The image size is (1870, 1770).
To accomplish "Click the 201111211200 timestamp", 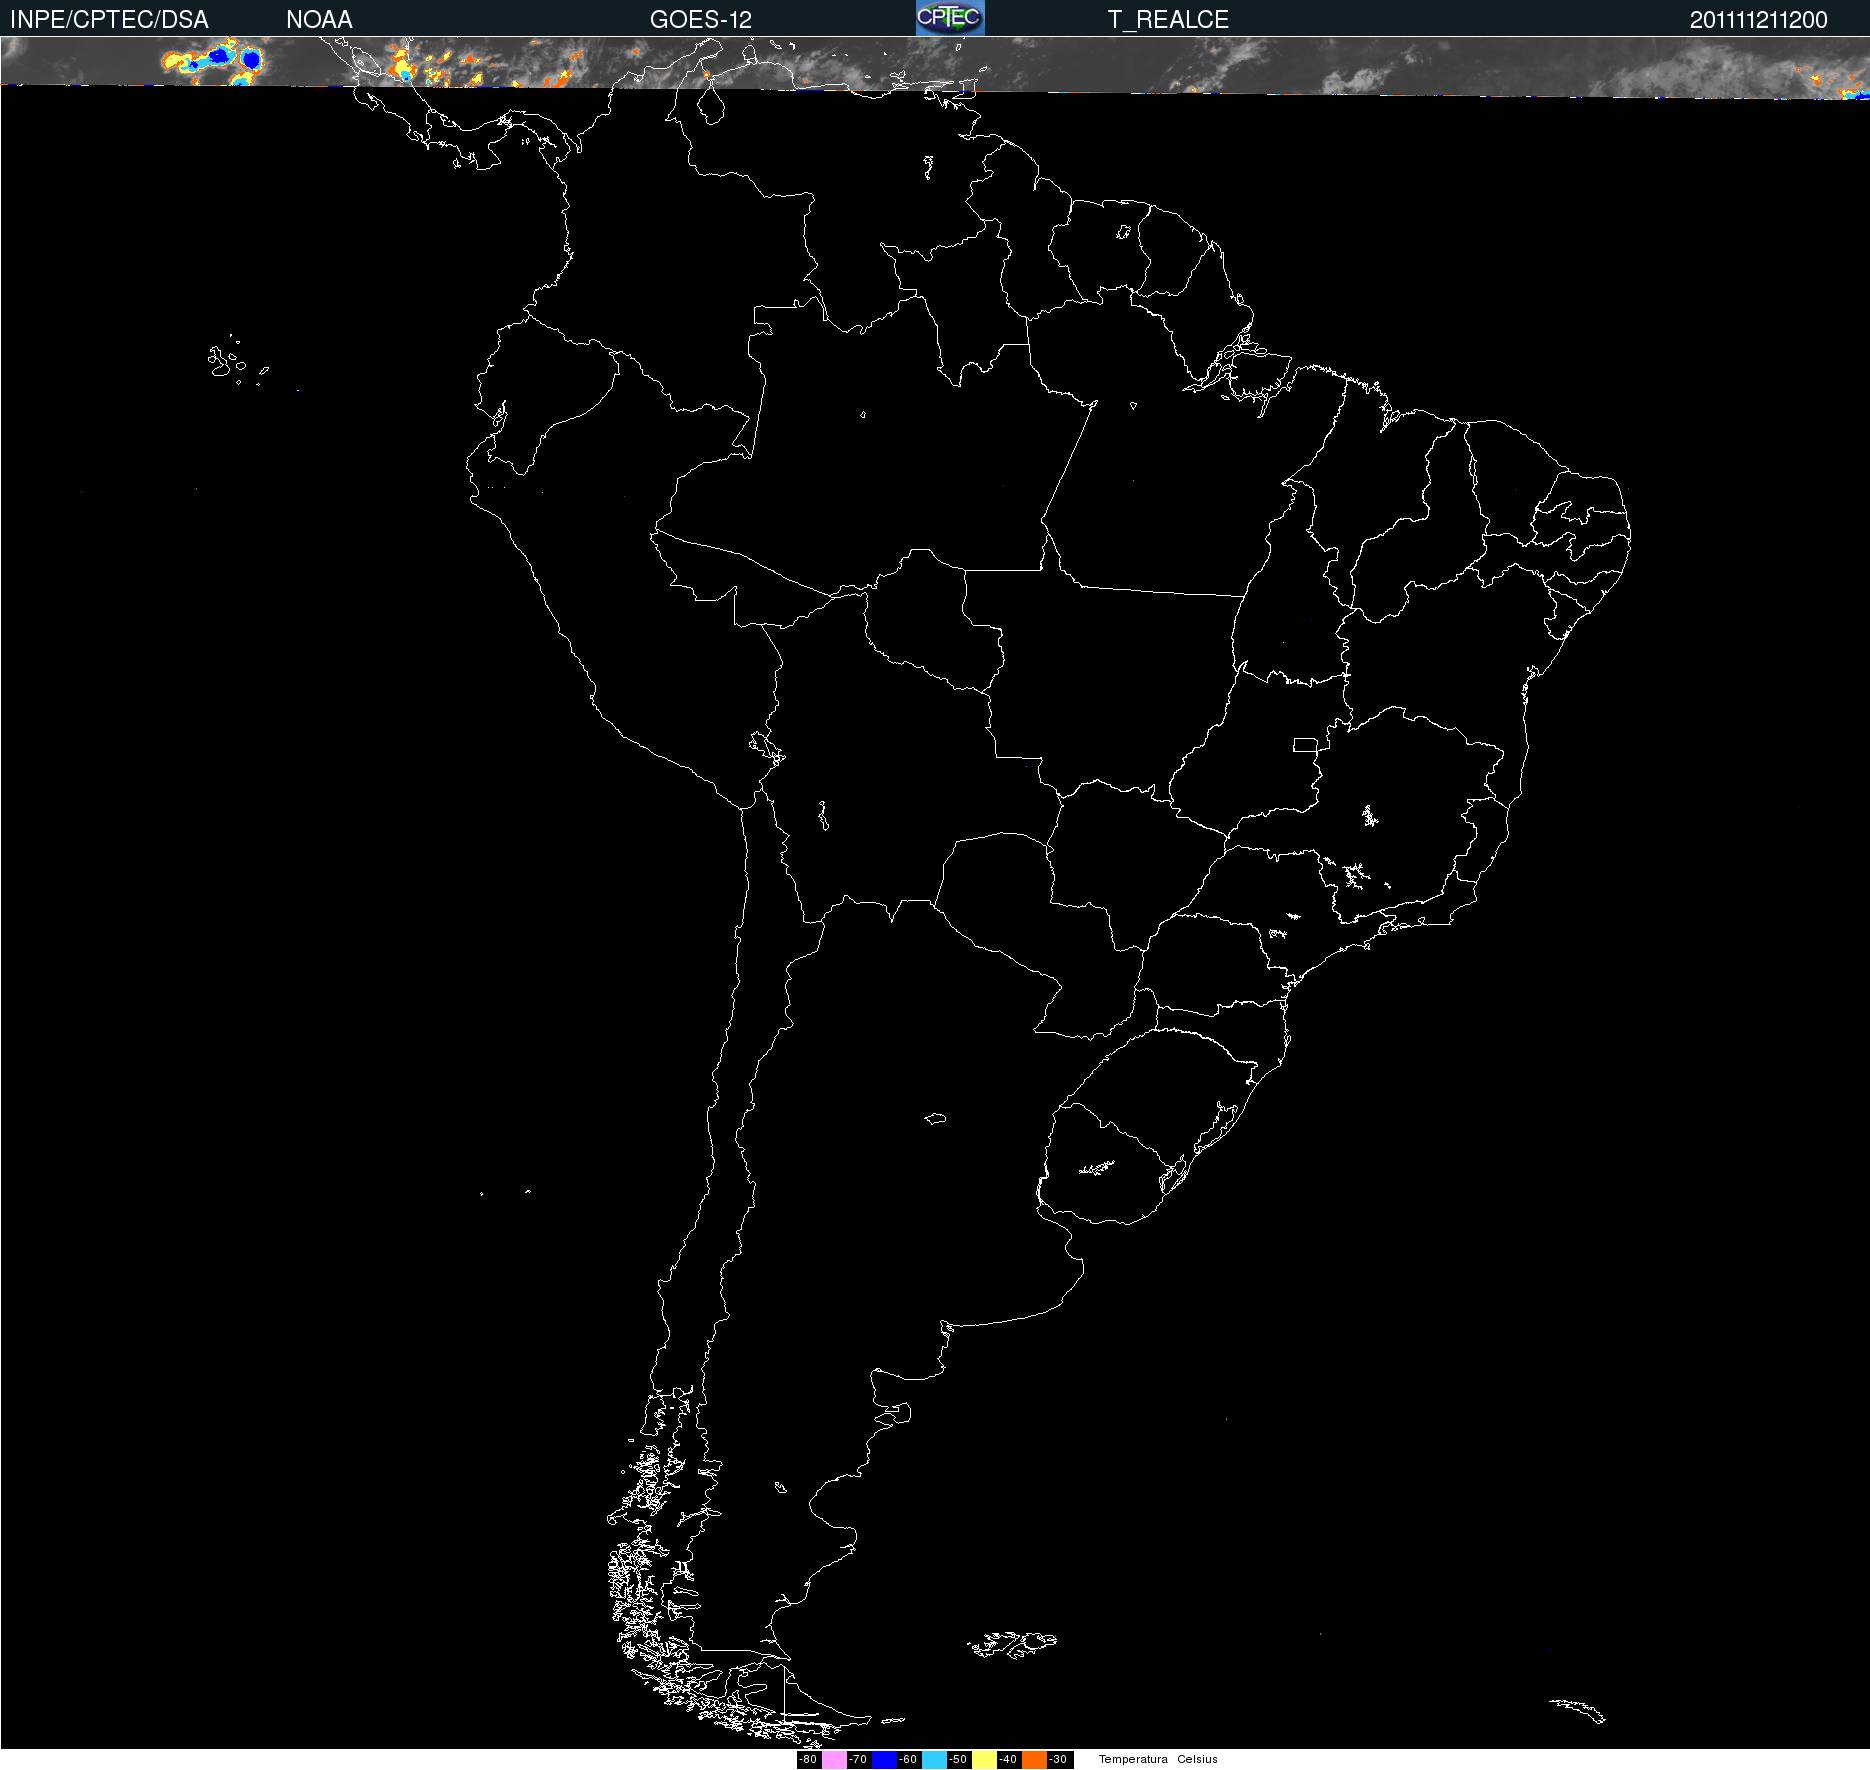I will (1758, 19).
